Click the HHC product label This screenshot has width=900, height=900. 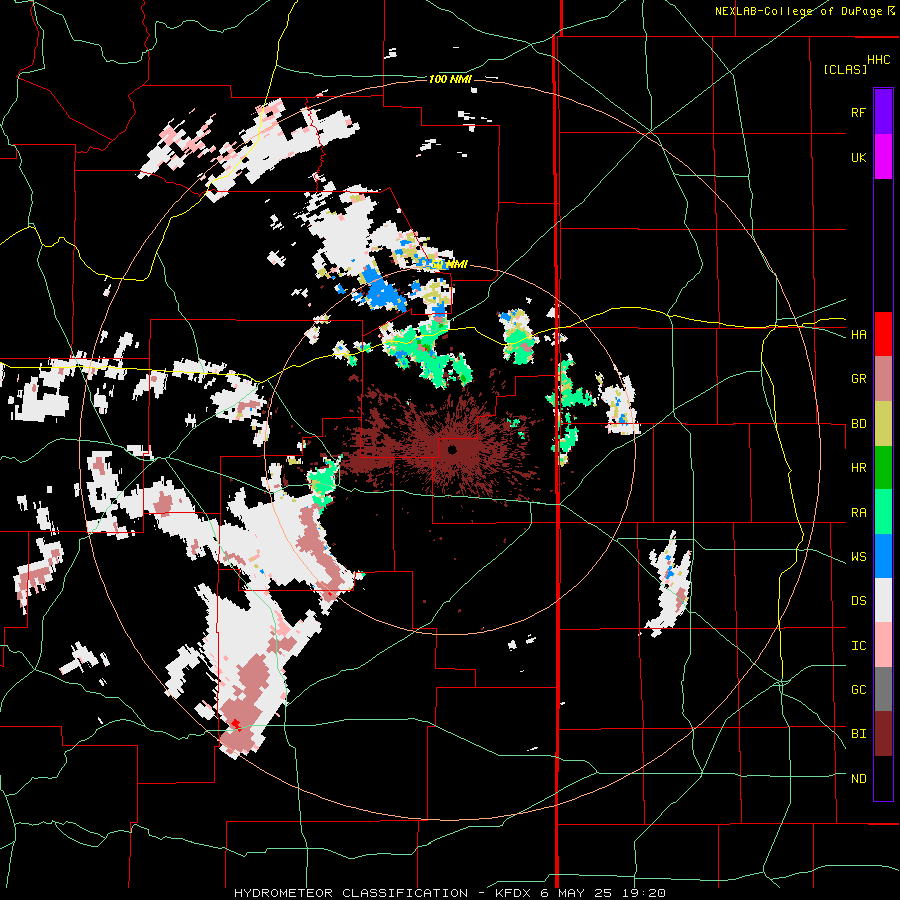tap(879, 60)
